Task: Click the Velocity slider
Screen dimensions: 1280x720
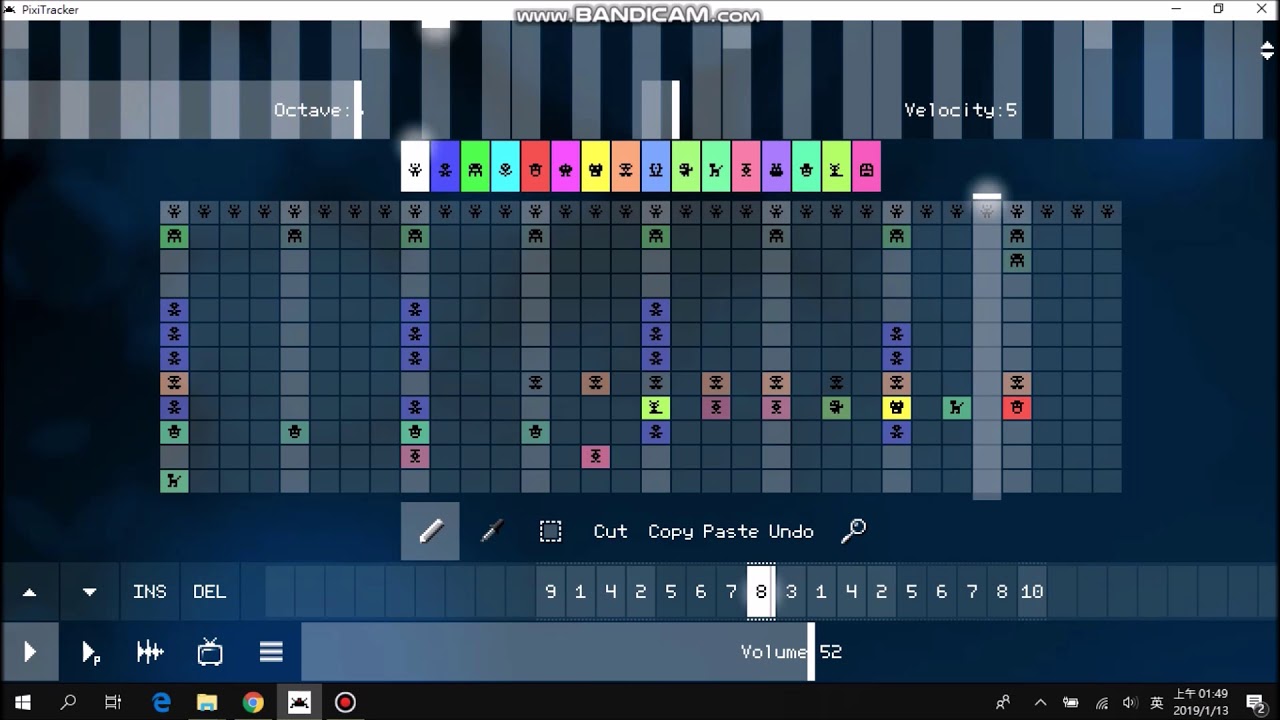Action: [960, 110]
